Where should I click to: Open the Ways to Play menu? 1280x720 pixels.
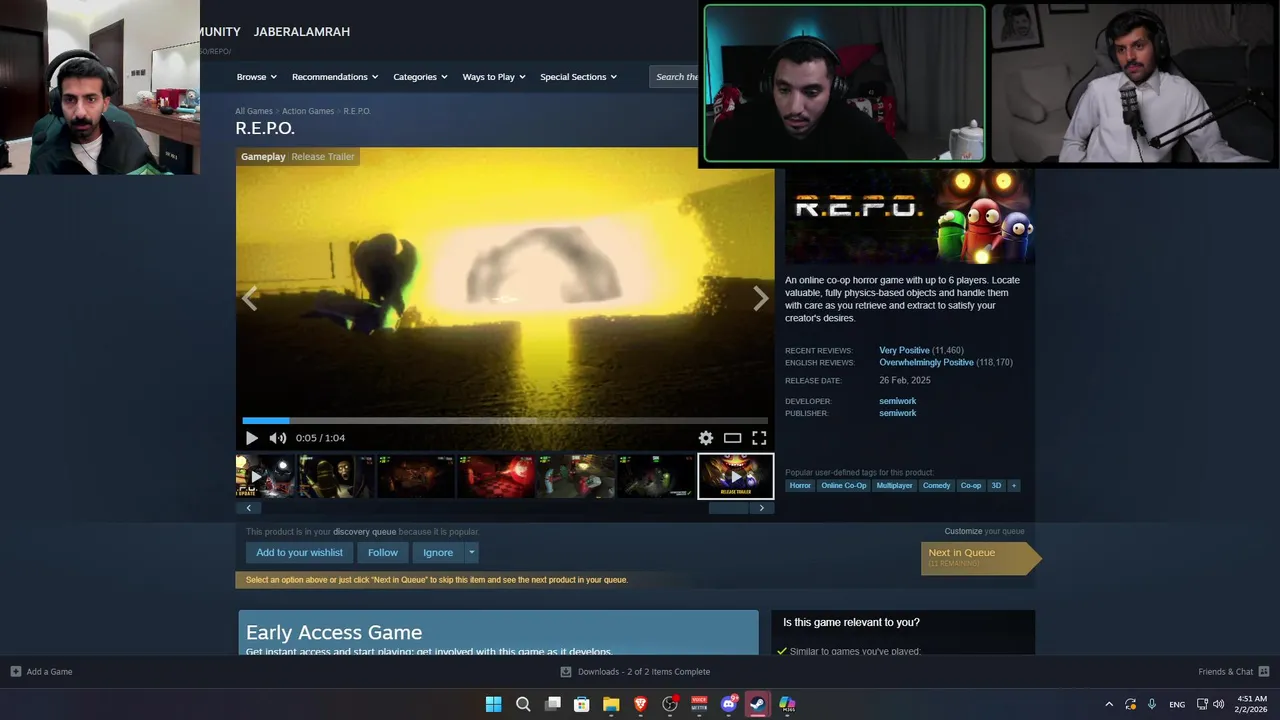[494, 77]
